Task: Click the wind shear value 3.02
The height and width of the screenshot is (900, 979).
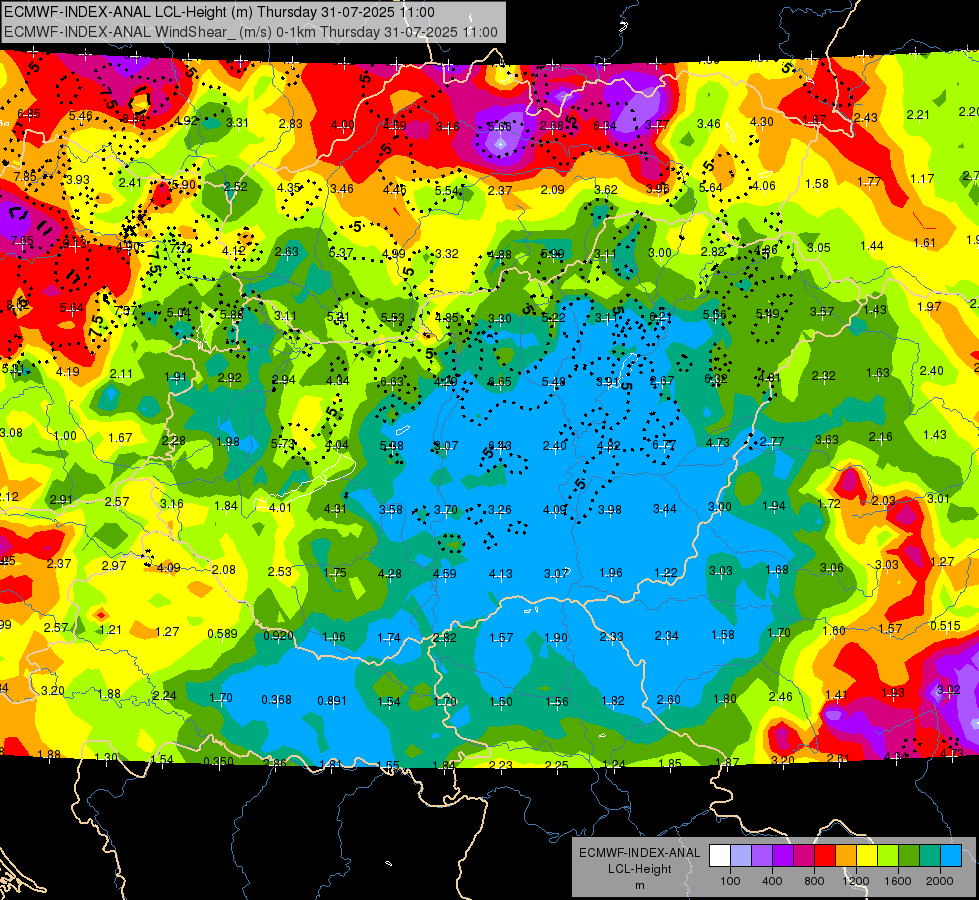Action: [x=948, y=690]
